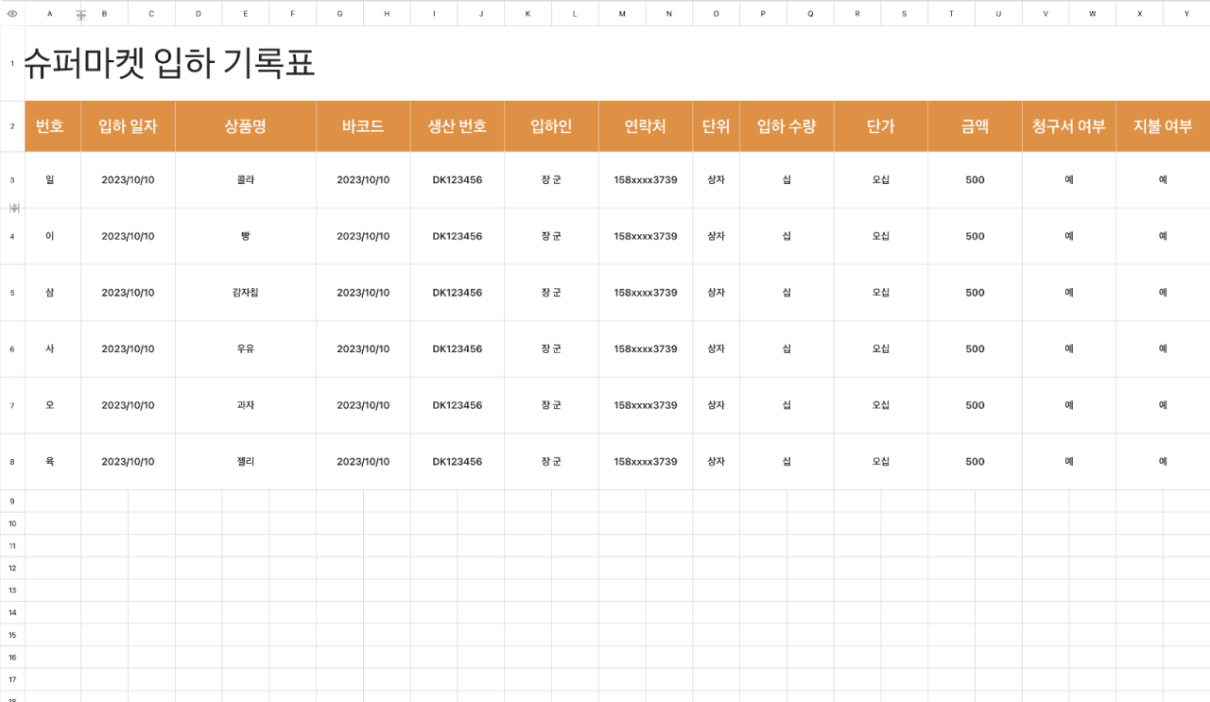Select column header K
The height and width of the screenshot is (702, 1210).
(528, 13)
